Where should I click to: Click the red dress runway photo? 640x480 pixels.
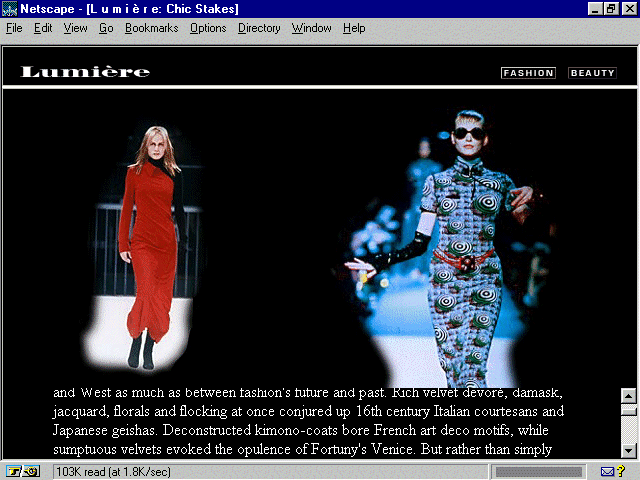pyautogui.click(x=147, y=245)
